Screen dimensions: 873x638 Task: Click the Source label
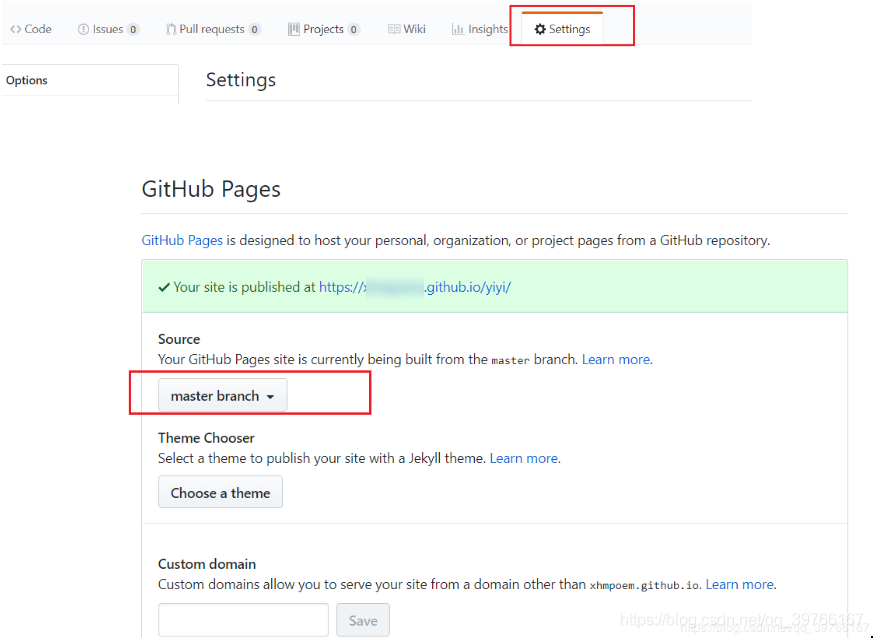[x=179, y=339]
